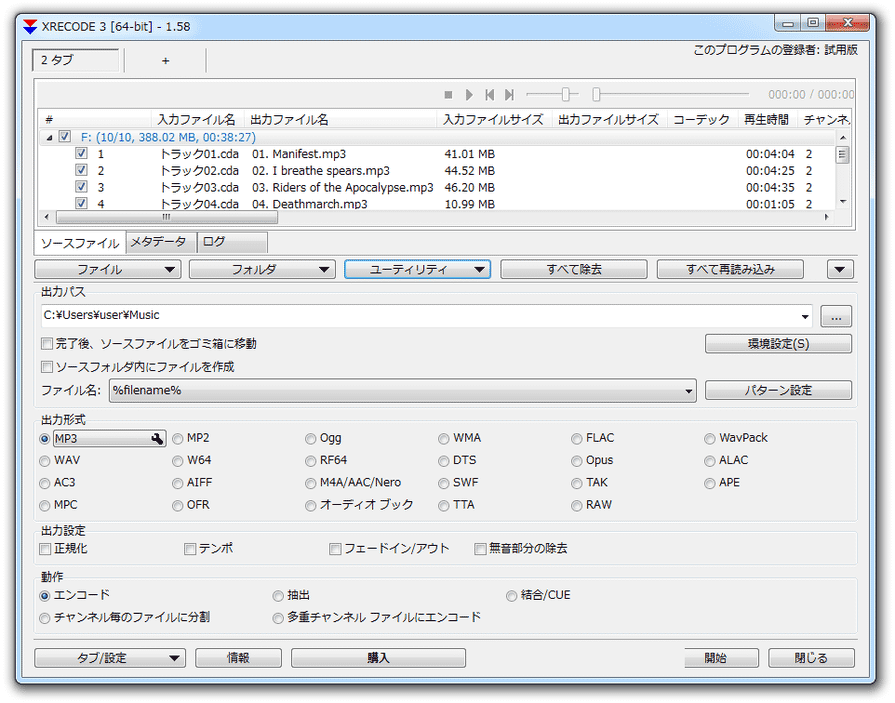Open the ログ tab

tap(231, 242)
